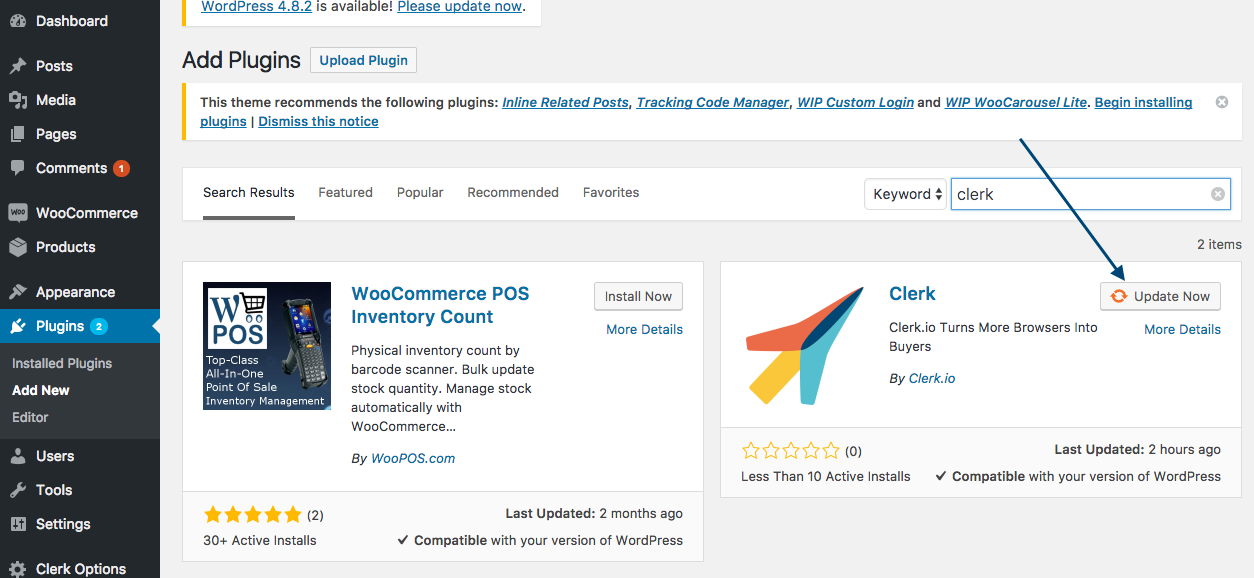The image size is (1254, 578).
Task: Click the WooCommerce logo icon
Action: pyautogui.click(x=18, y=213)
